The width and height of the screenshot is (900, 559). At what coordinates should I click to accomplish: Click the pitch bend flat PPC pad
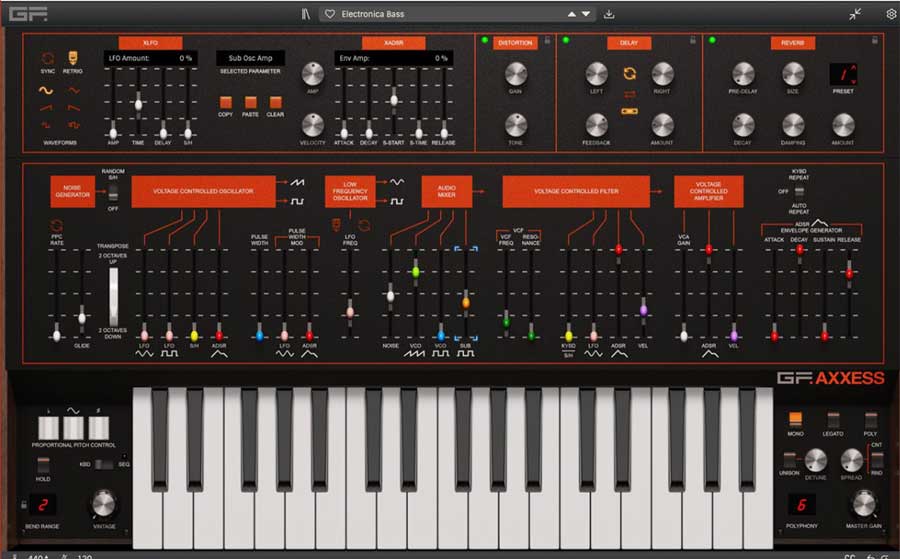point(48,428)
